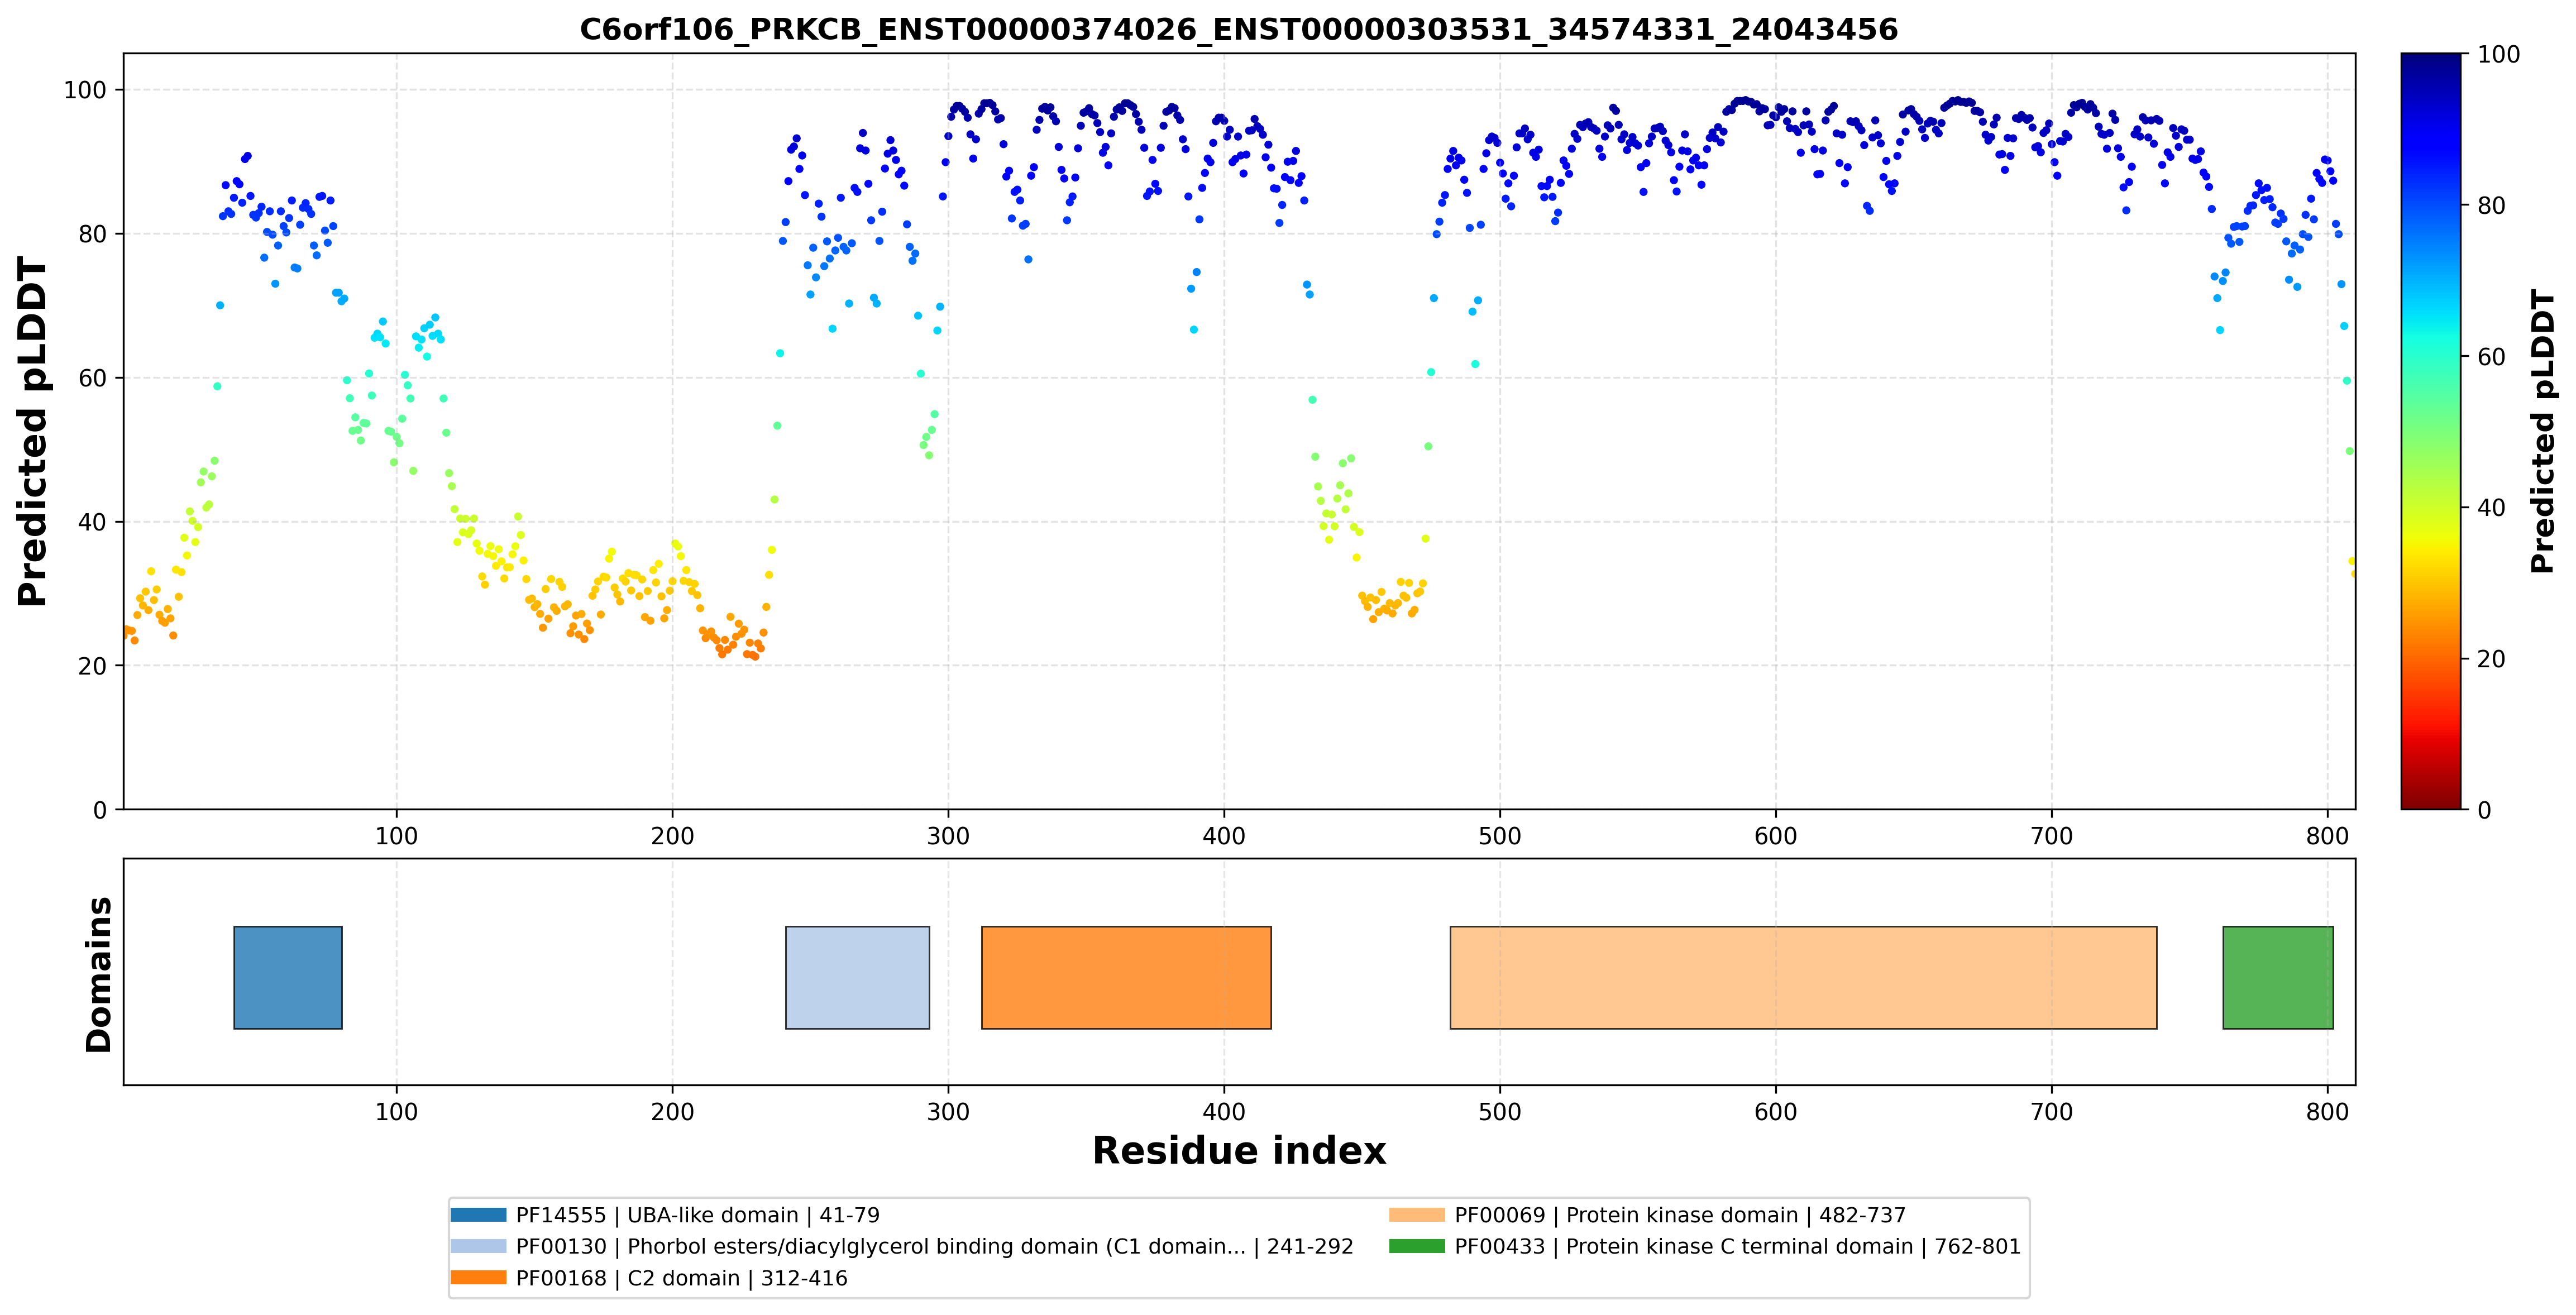Click the plot title text

(1239, 29)
